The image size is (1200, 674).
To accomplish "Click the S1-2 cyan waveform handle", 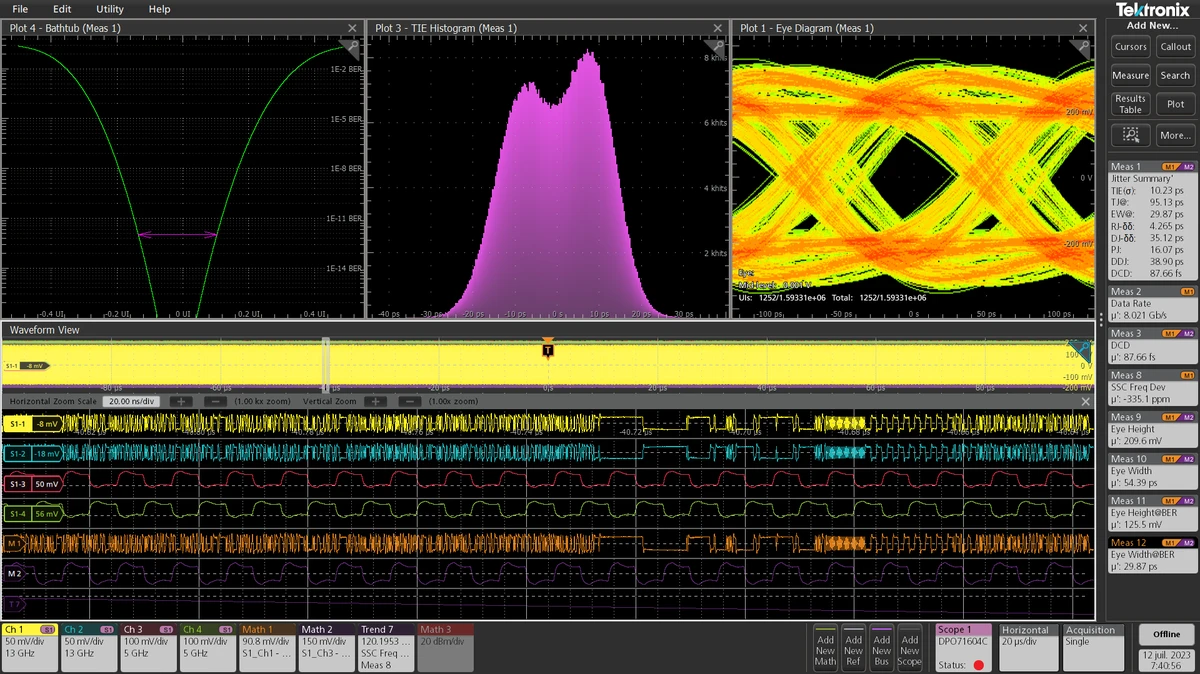I will tap(33, 454).
